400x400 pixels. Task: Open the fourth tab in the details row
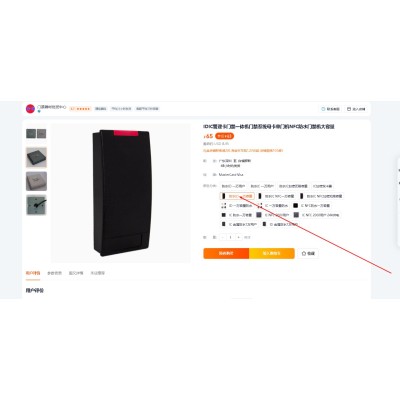click(x=97, y=273)
